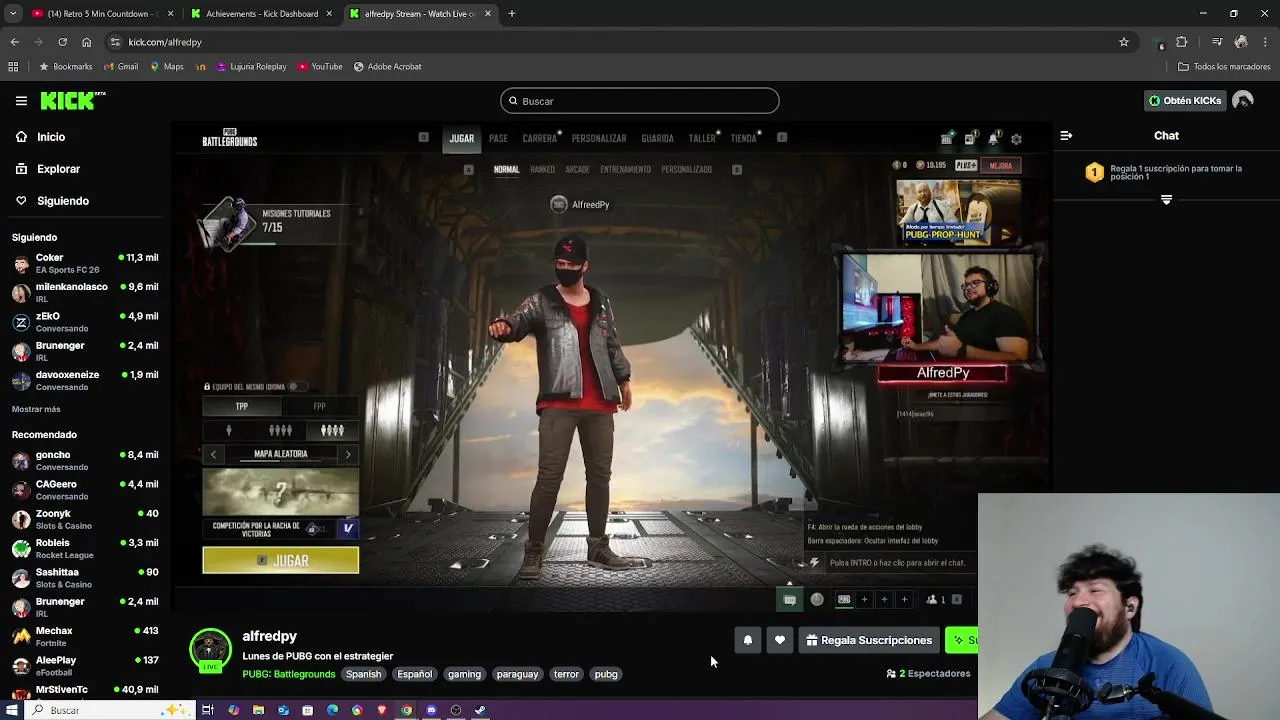Open Coker channel in followed list

point(85,263)
